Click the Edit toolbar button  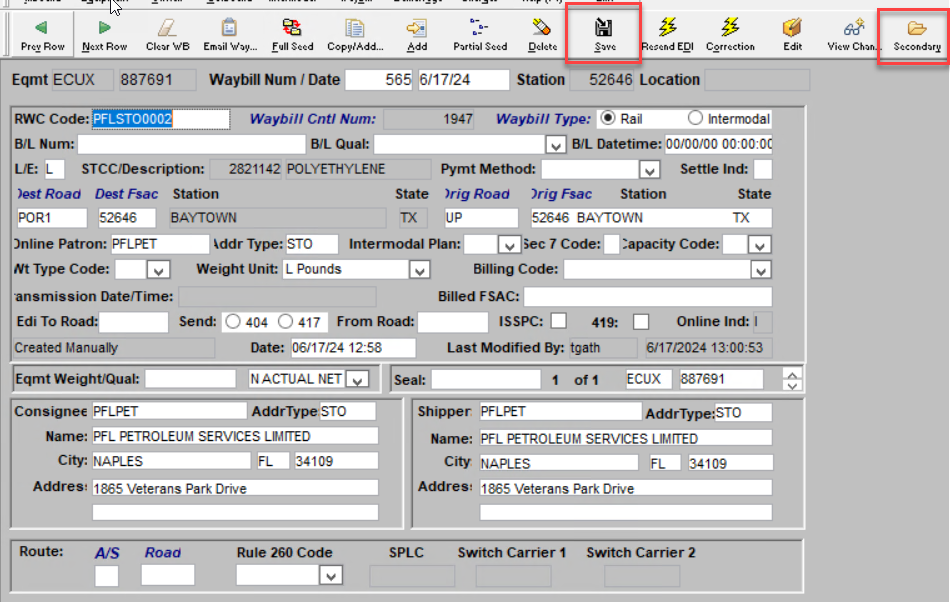(x=792, y=28)
